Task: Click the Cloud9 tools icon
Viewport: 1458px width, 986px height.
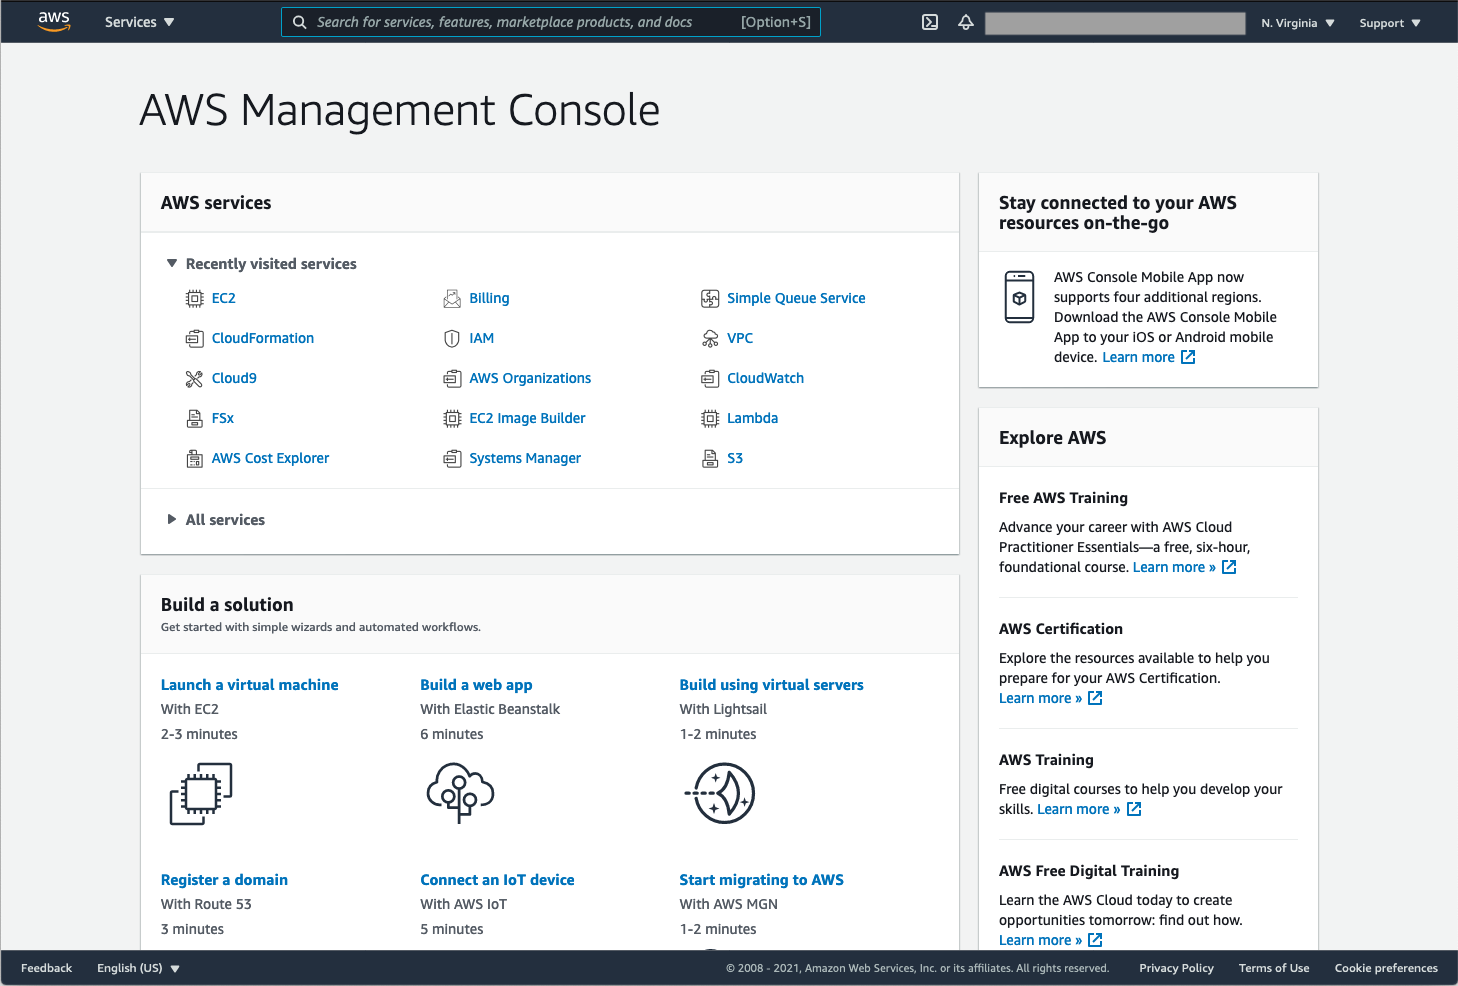Action: pyautogui.click(x=195, y=378)
